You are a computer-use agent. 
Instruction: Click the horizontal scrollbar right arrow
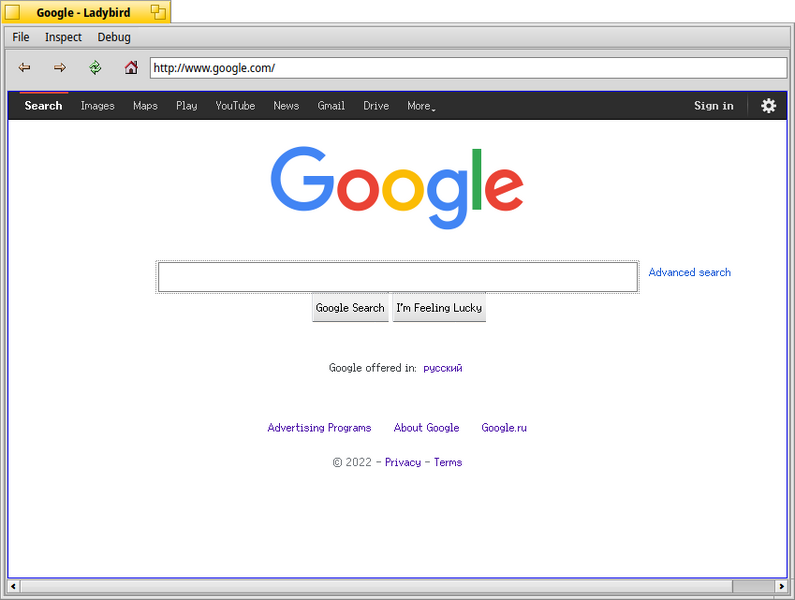click(781, 586)
